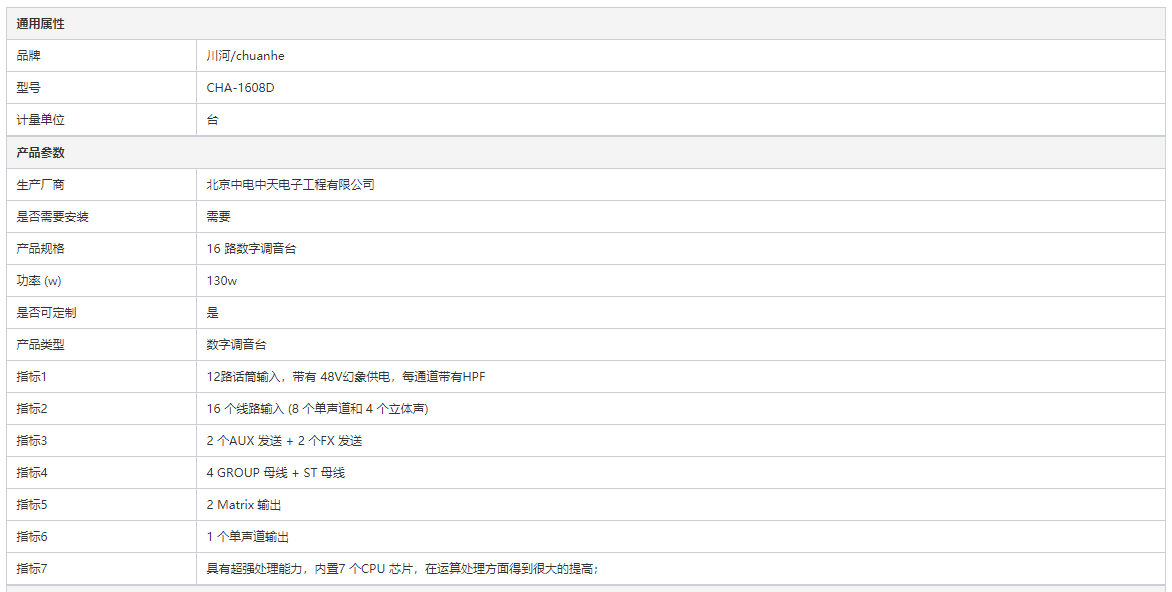The height and width of the screenshot is (592, 1172).
Task: Click the 是否需要安装 label cell
Action: click(102, 217)
